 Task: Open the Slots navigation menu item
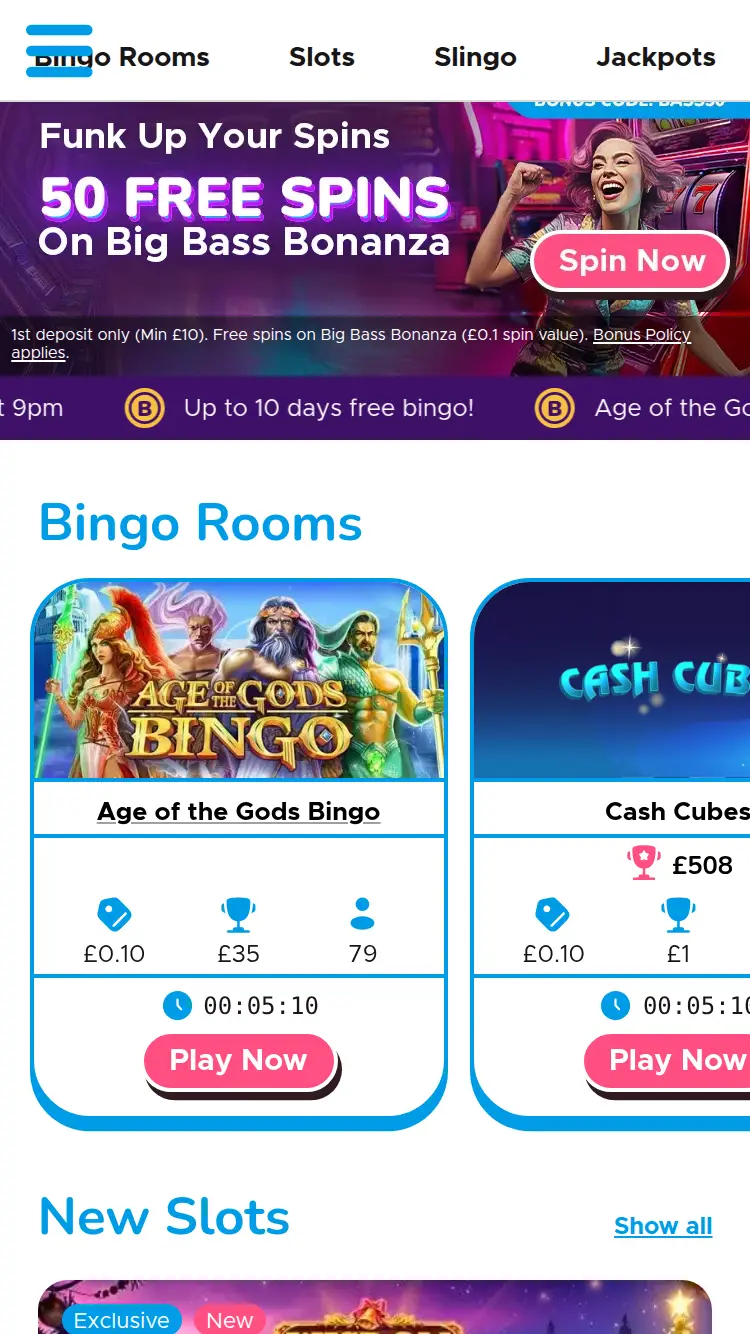coord(322,57)
